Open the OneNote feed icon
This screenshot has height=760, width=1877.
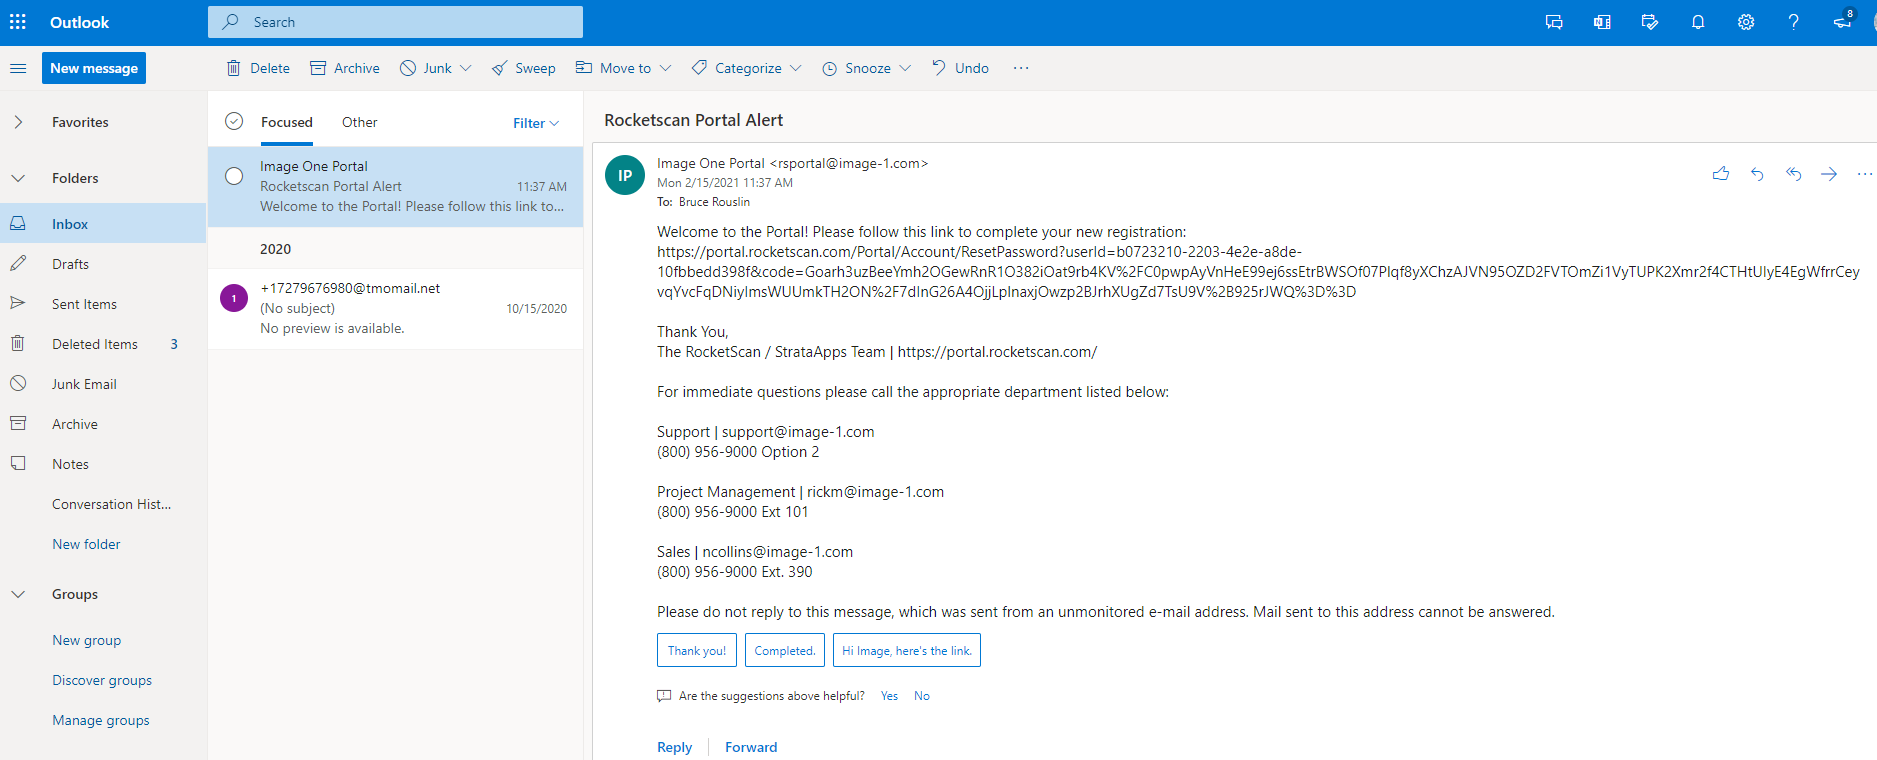(x=1602, y=22)
